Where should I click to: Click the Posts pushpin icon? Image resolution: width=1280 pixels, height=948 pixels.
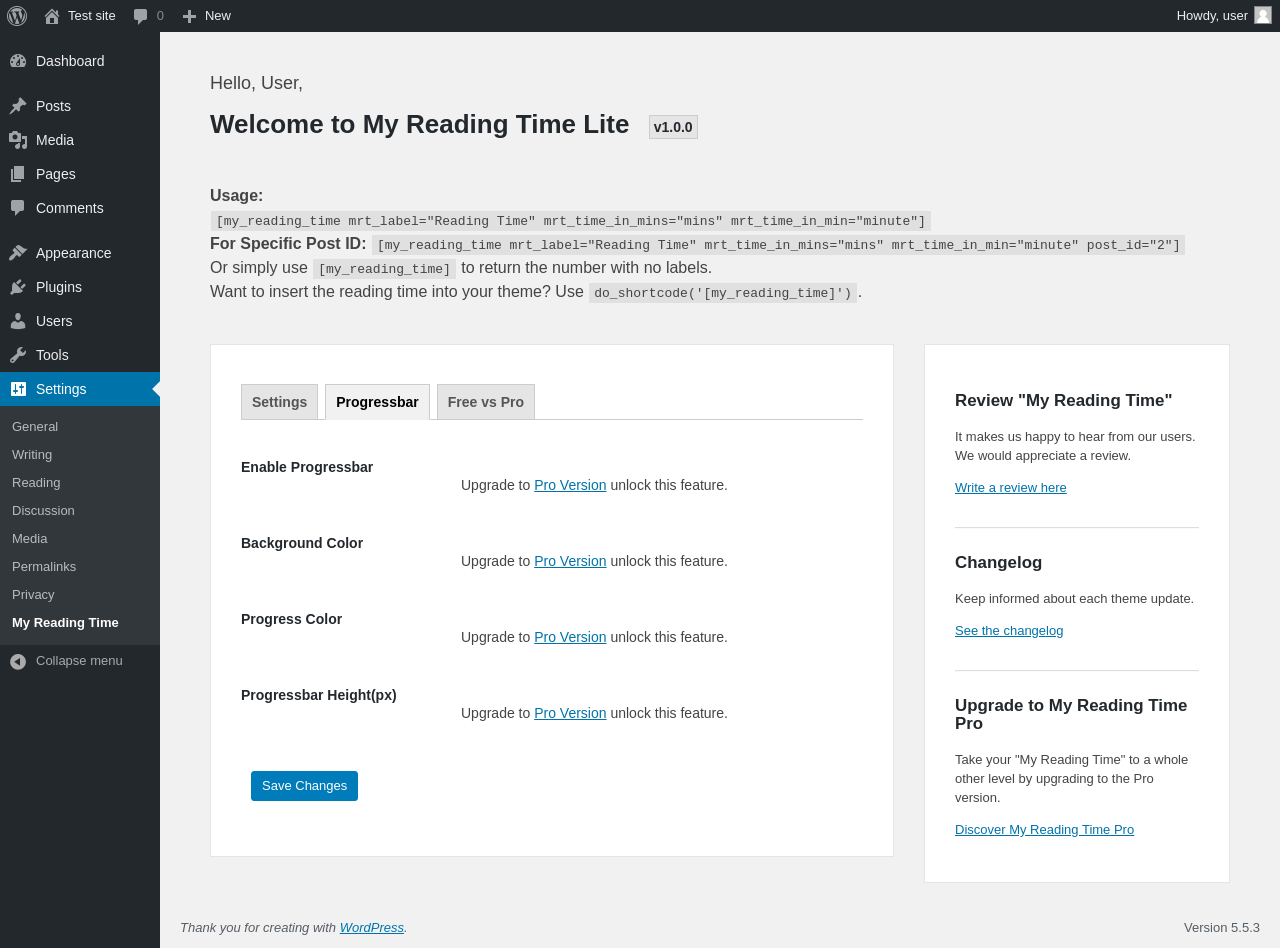point(18,106)
